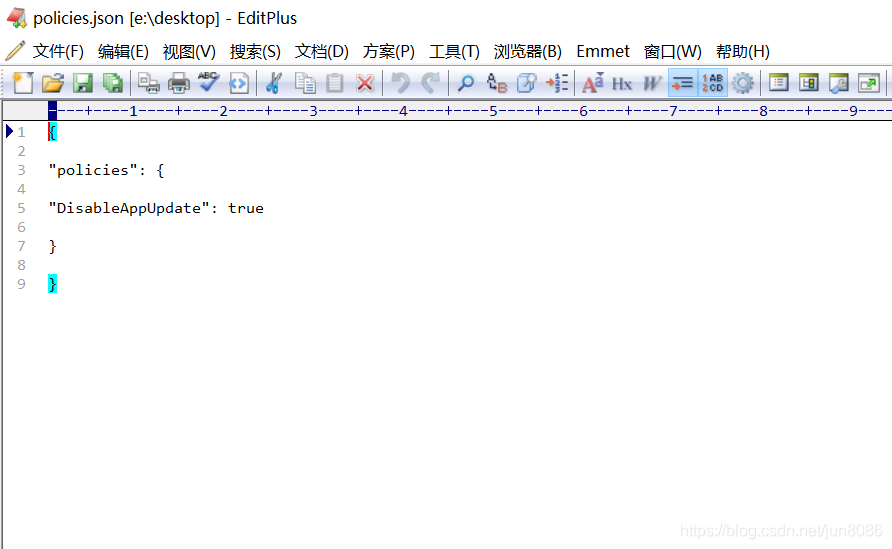Save all files with stacked floppies icon

tap(113, 83)
